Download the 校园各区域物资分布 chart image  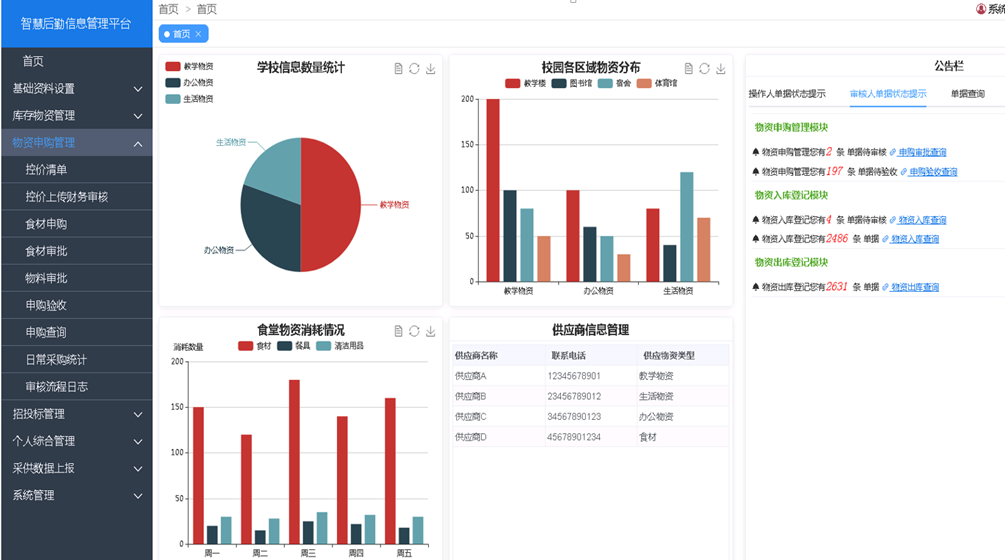721,69
